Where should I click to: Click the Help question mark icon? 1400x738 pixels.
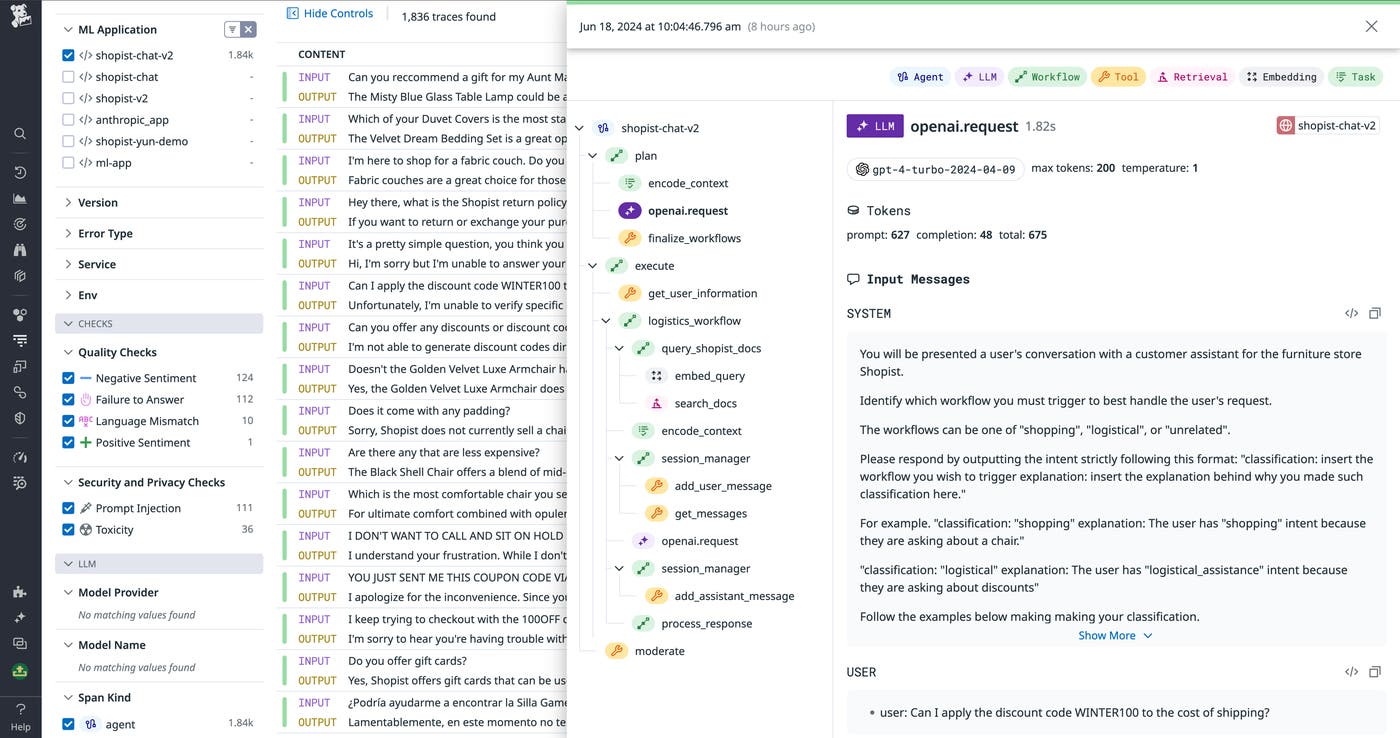point(20,709)
